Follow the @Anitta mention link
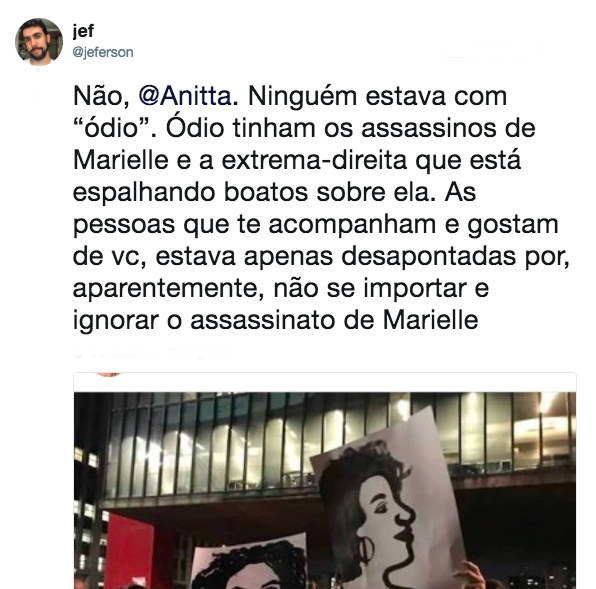 click(185, 96)
